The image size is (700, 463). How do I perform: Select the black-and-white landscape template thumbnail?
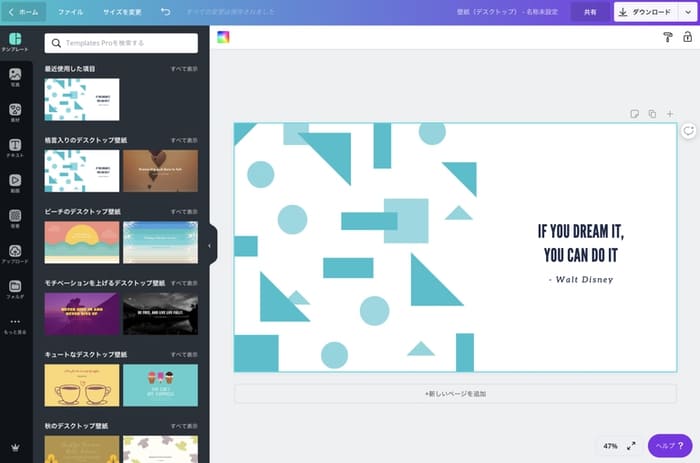coord(160,314)
